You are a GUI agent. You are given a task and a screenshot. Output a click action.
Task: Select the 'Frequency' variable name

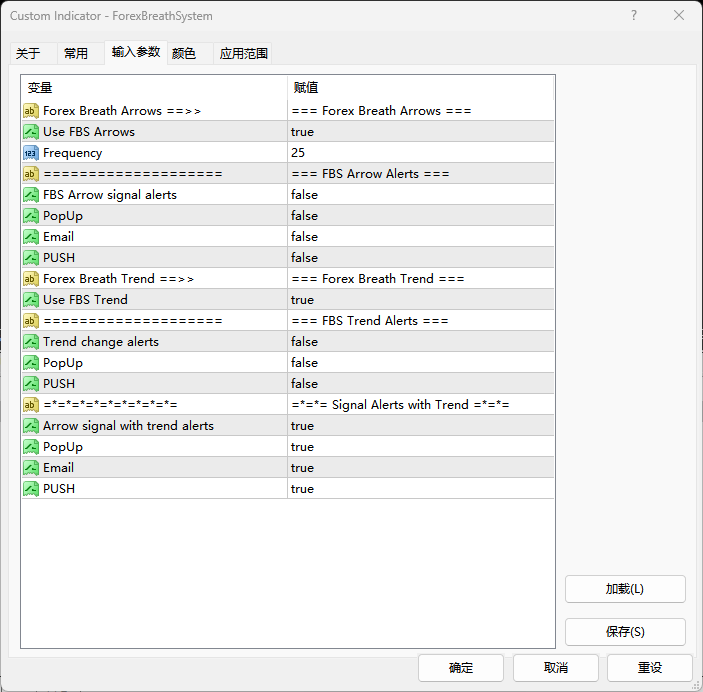coord(73,153)
